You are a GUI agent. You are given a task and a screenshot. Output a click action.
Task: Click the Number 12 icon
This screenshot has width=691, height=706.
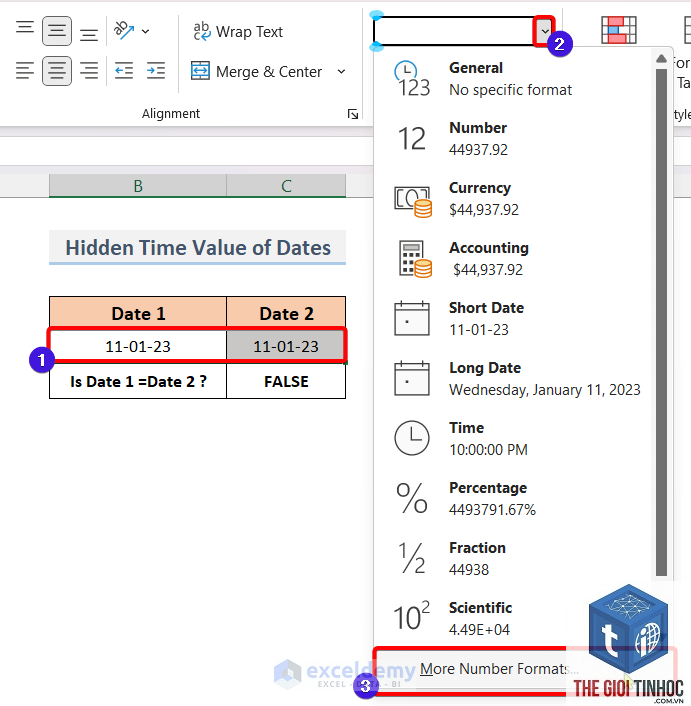(412, 139)
